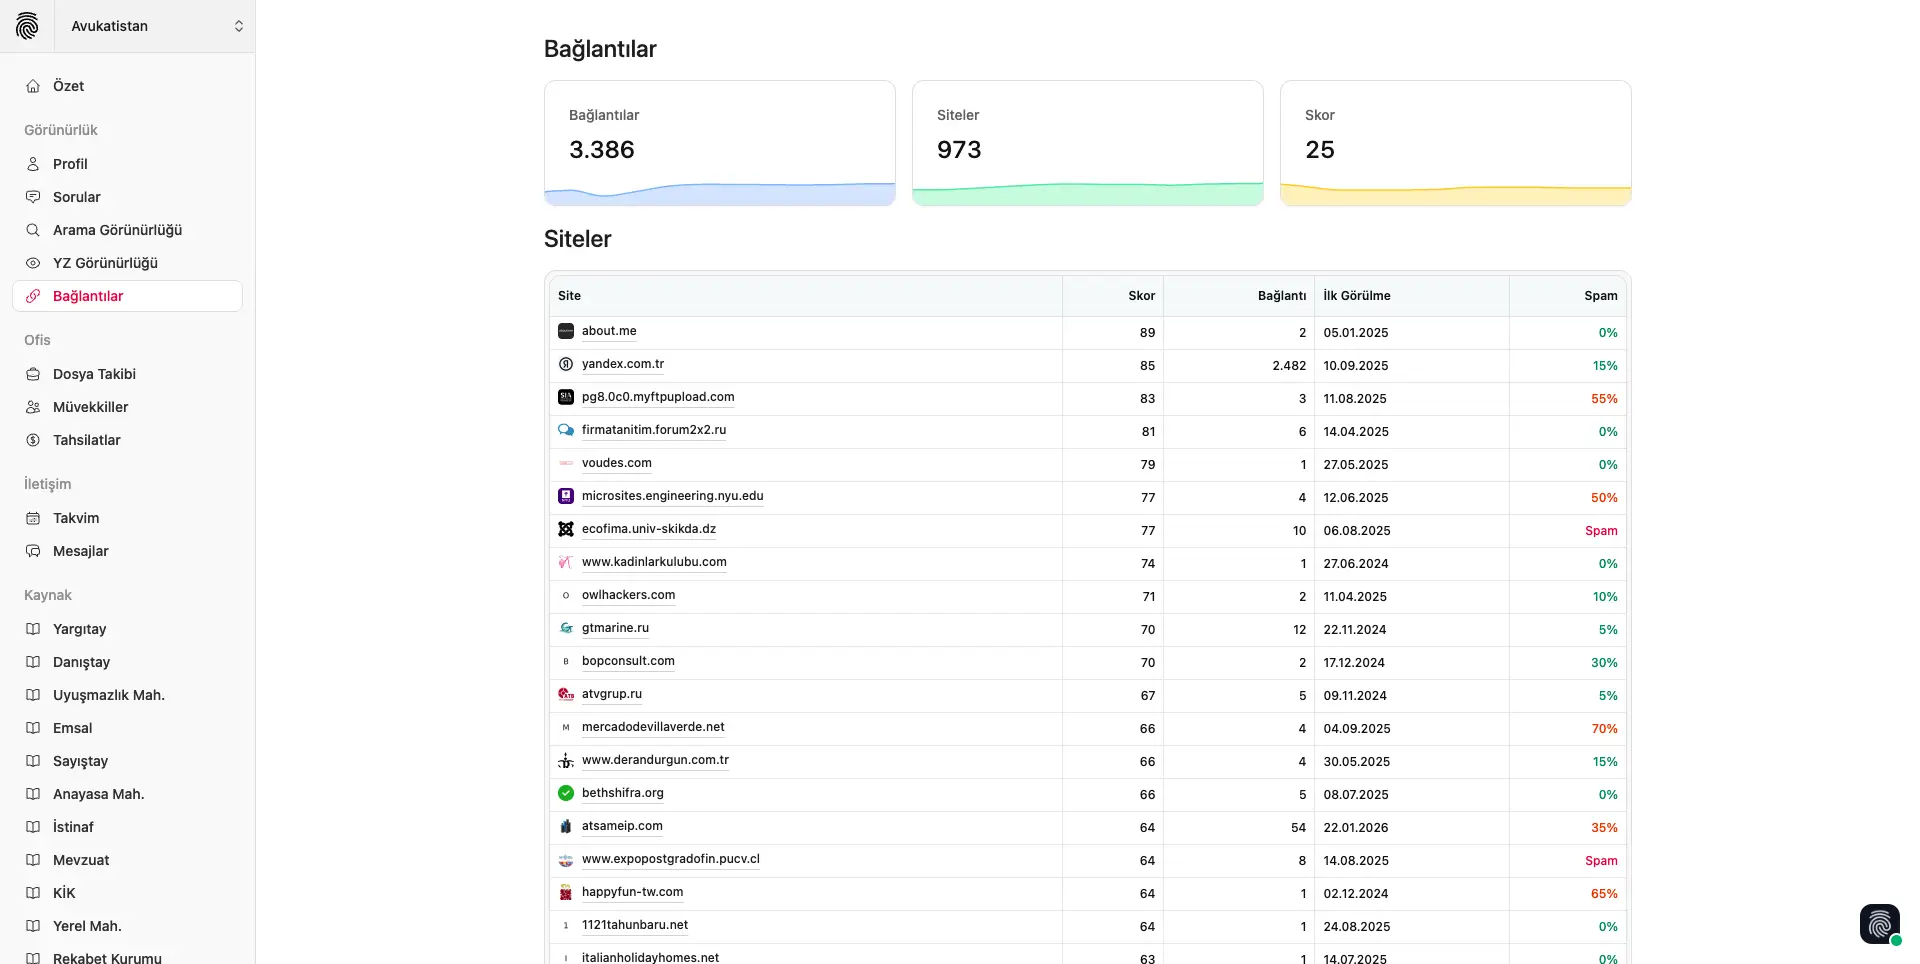Select the people icon next to Müvekkiller
The width and height of the screenshot is (1920, 964).
[x=33, y=407]
